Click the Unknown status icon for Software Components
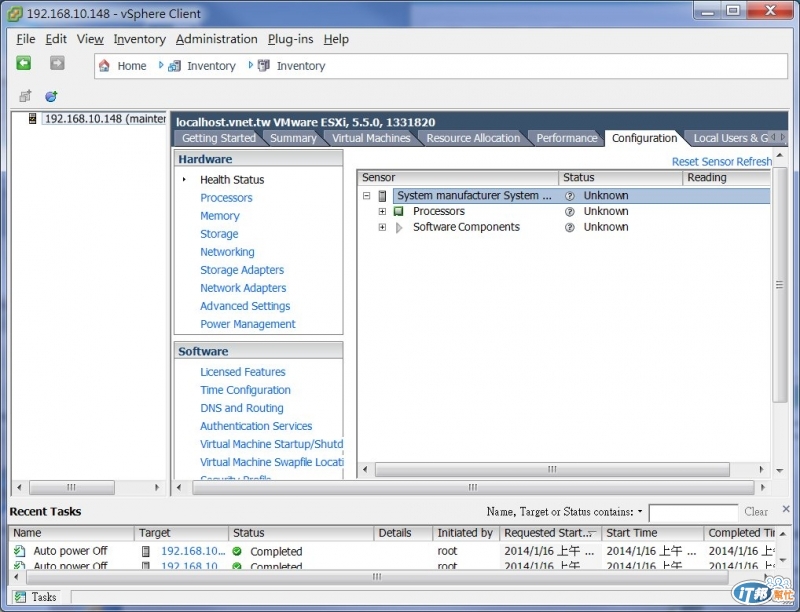Viewport: 800px width, 612px height. coord(570,227)
